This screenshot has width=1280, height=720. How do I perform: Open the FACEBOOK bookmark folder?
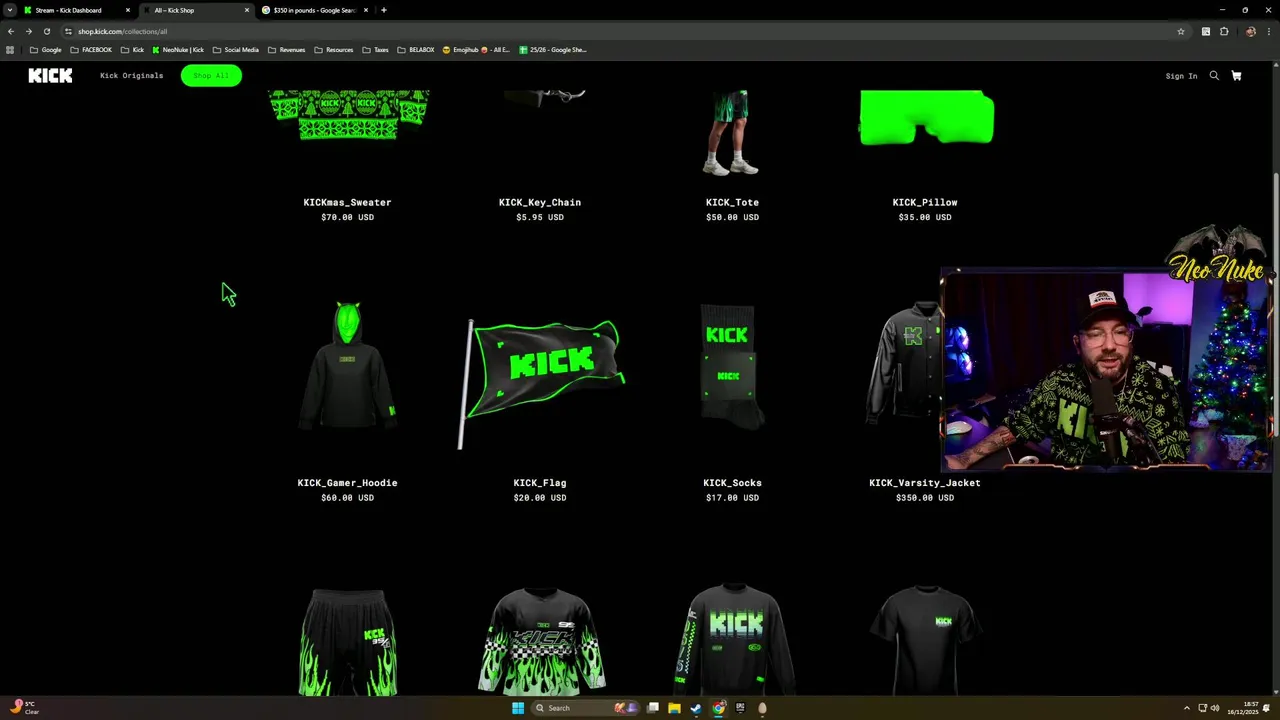tap(91, 50)
